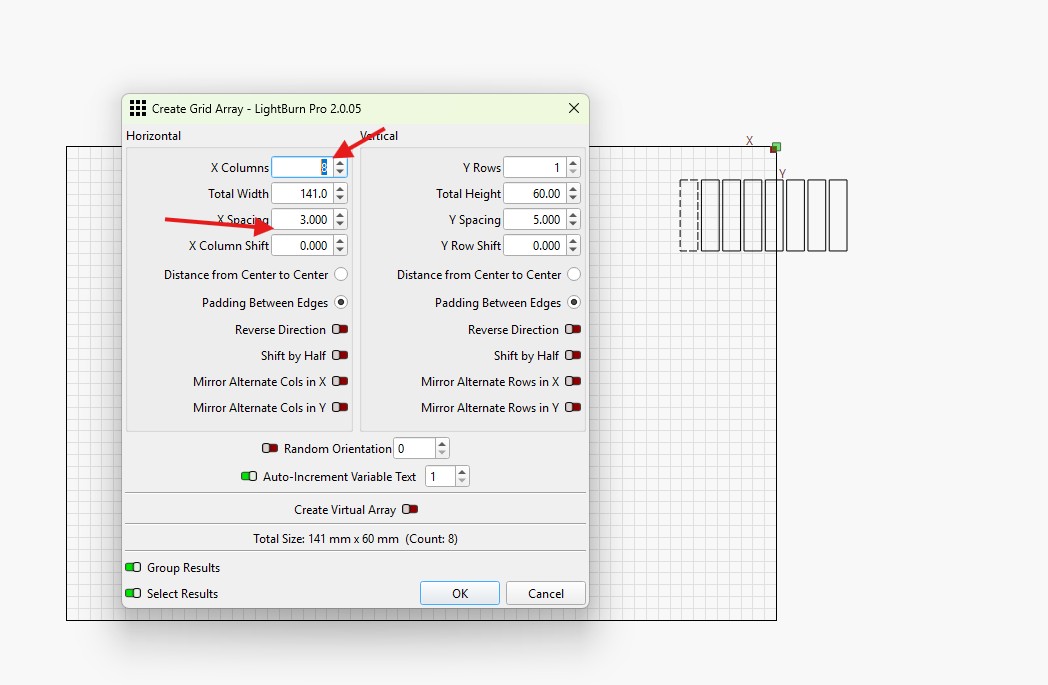The height and width of the screenshot is (685, 1048).
Task: Select Horizontal Distance from Center to Center
Action: click(x=341, y=274)
